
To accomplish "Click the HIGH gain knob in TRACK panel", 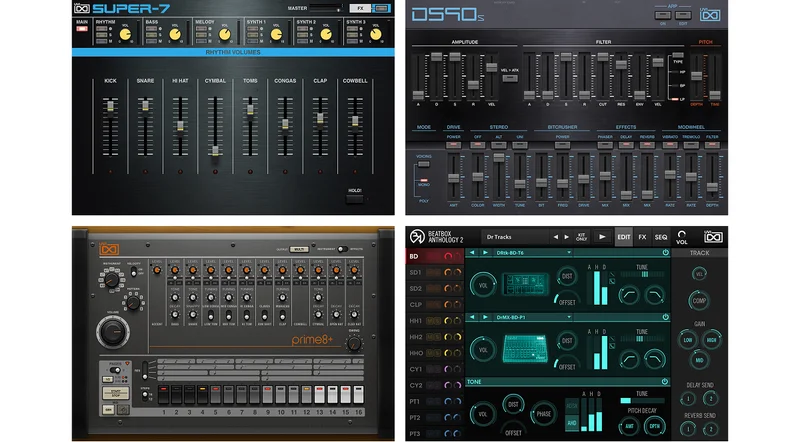I will (x=711, y=339).
